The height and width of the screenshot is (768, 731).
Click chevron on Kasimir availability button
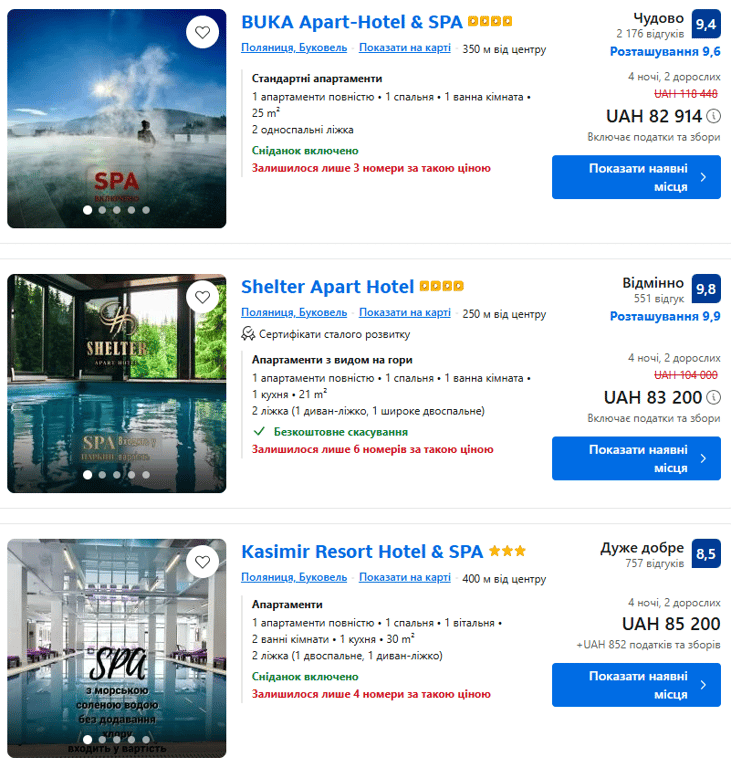pos(703,686)
